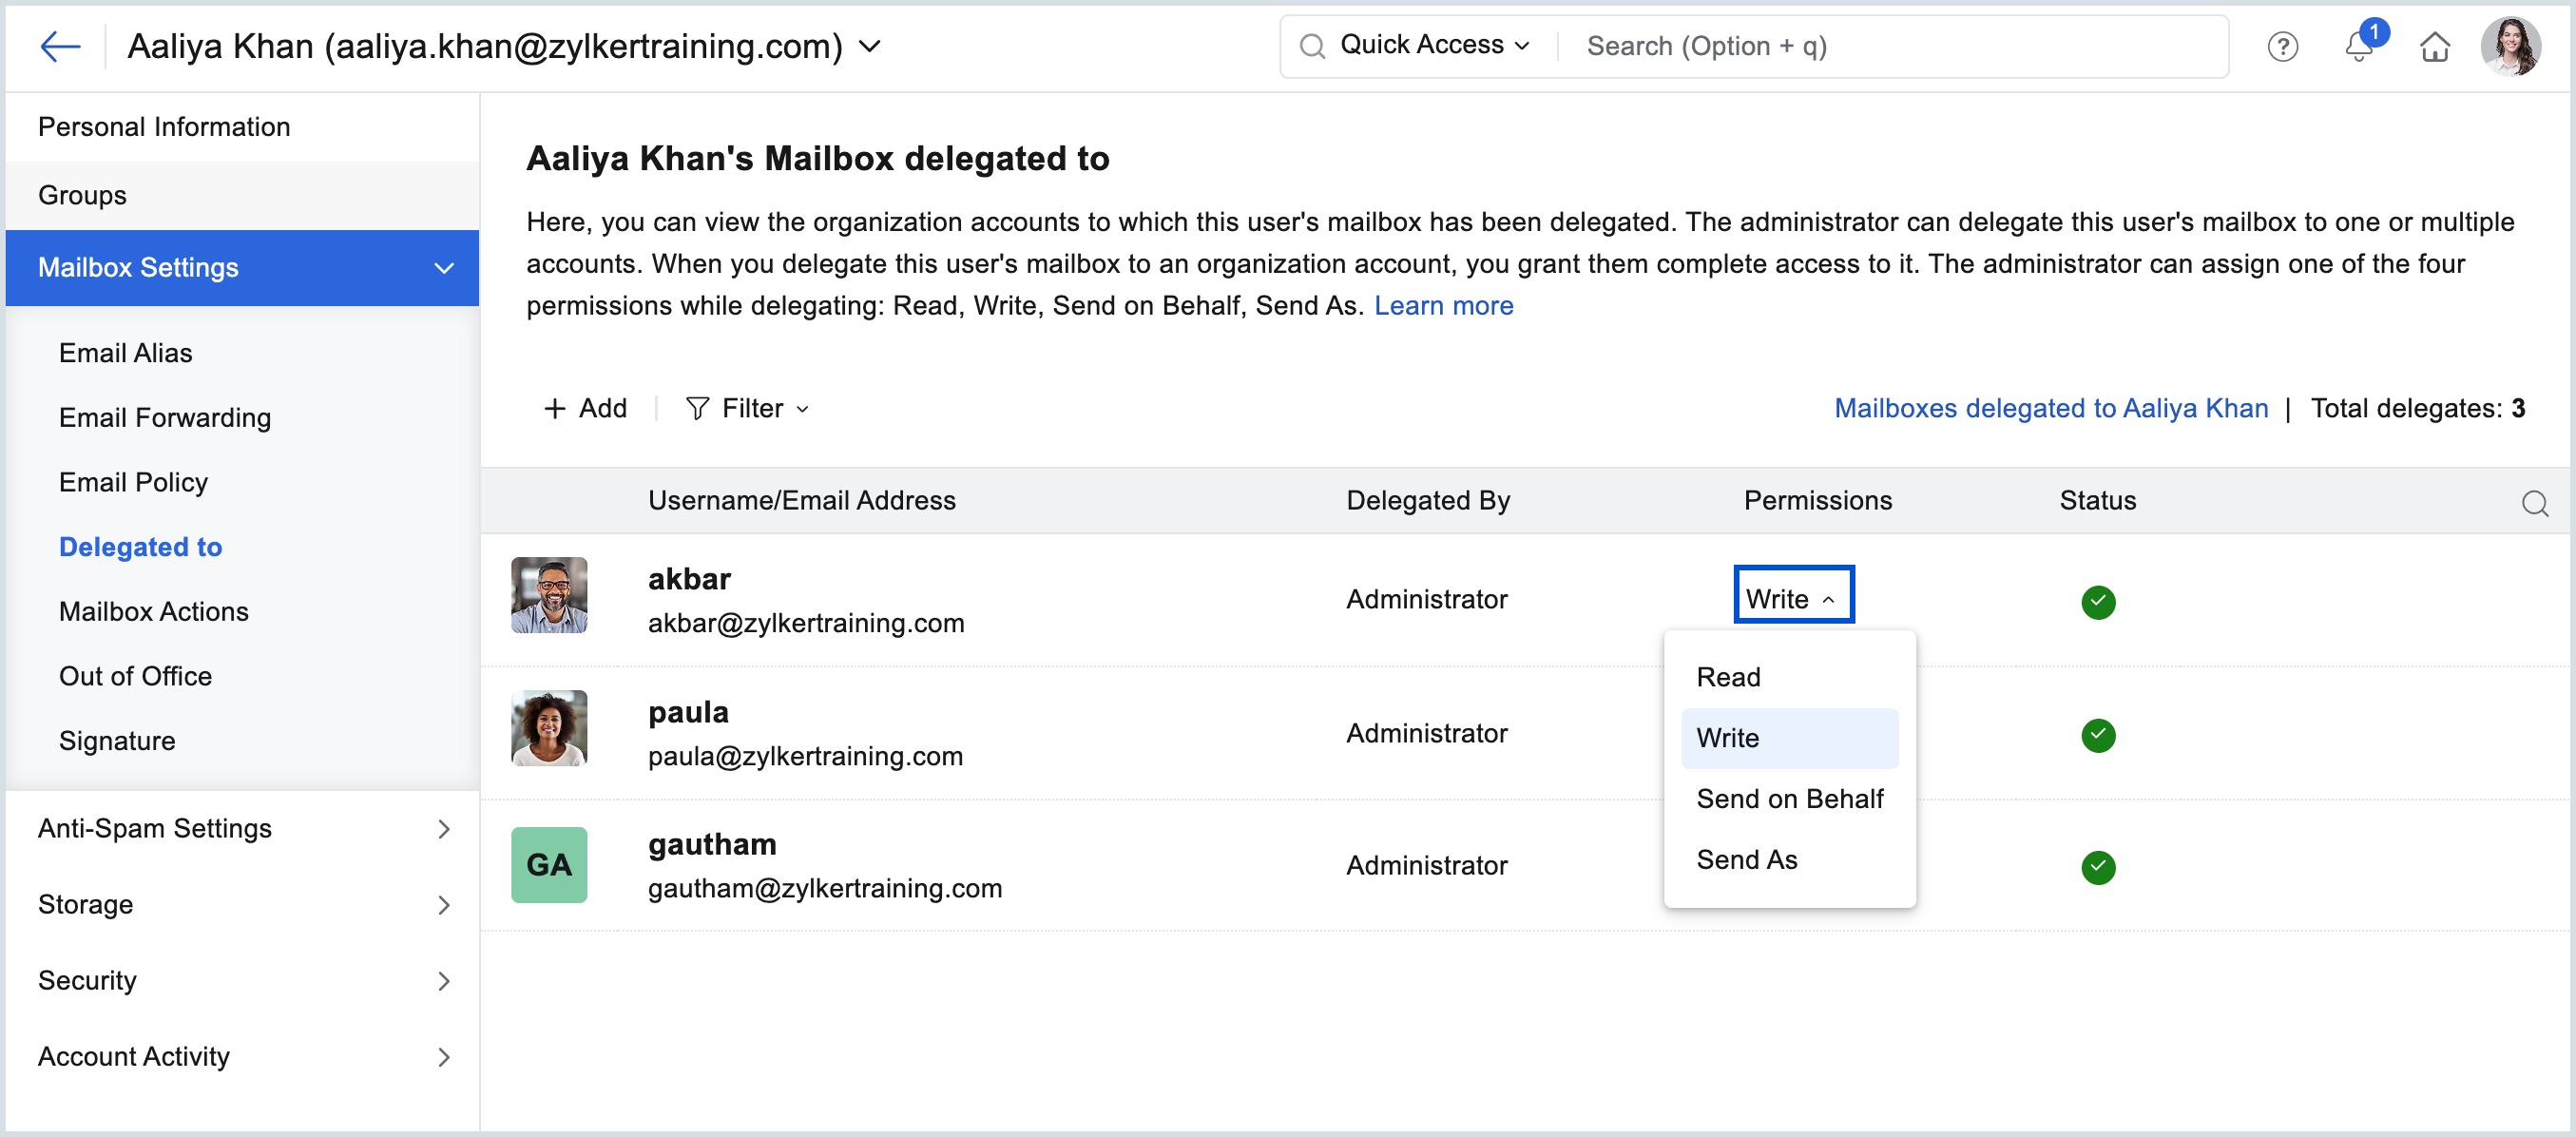Open Mailboxes delegated to Aaliya Khan link

point(2050,408)
